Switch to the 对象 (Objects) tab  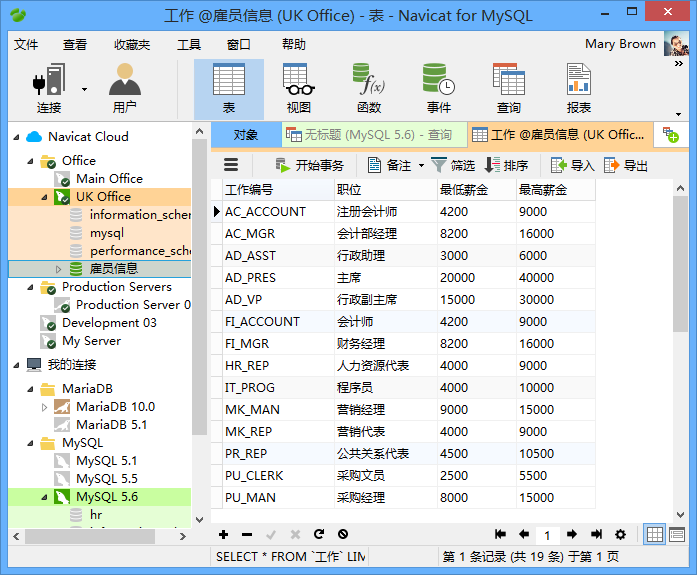pos(246,135)
